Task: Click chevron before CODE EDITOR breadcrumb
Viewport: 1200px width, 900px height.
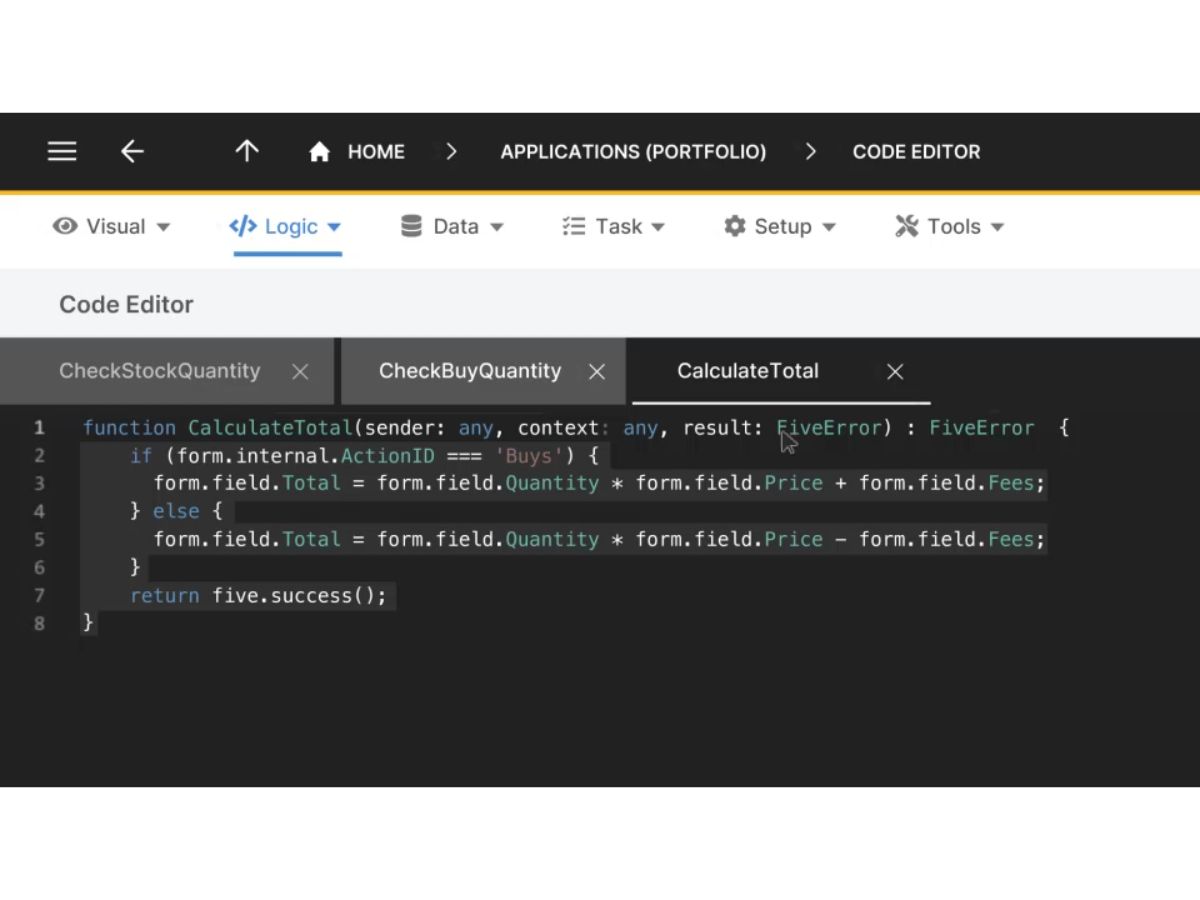Action: (x=810, y=152)
